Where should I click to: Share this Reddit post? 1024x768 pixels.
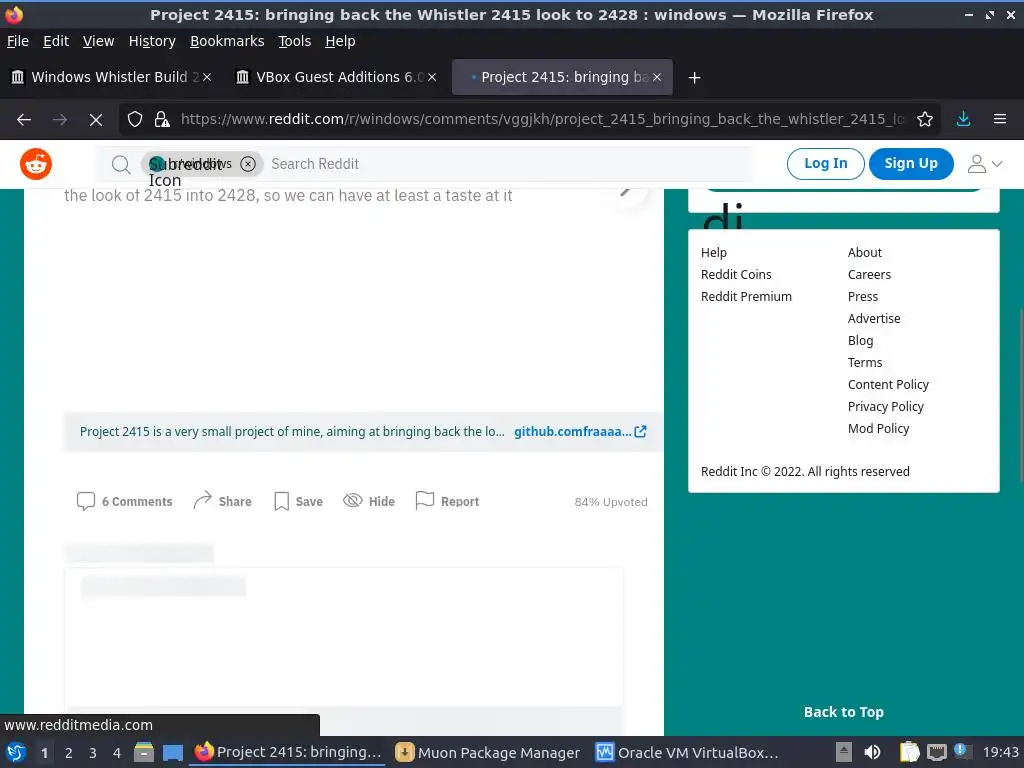223,502
